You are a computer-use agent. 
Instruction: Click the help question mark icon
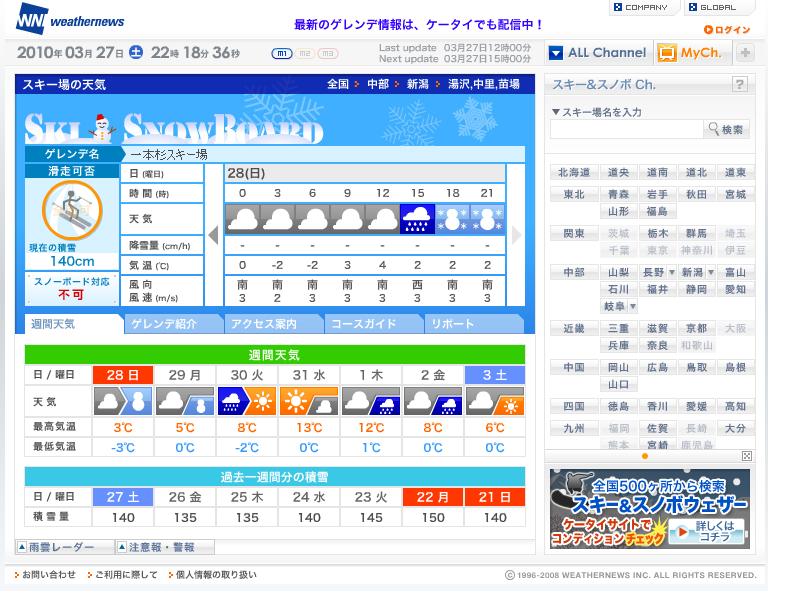pyautogui.click(x=739, y=84)
